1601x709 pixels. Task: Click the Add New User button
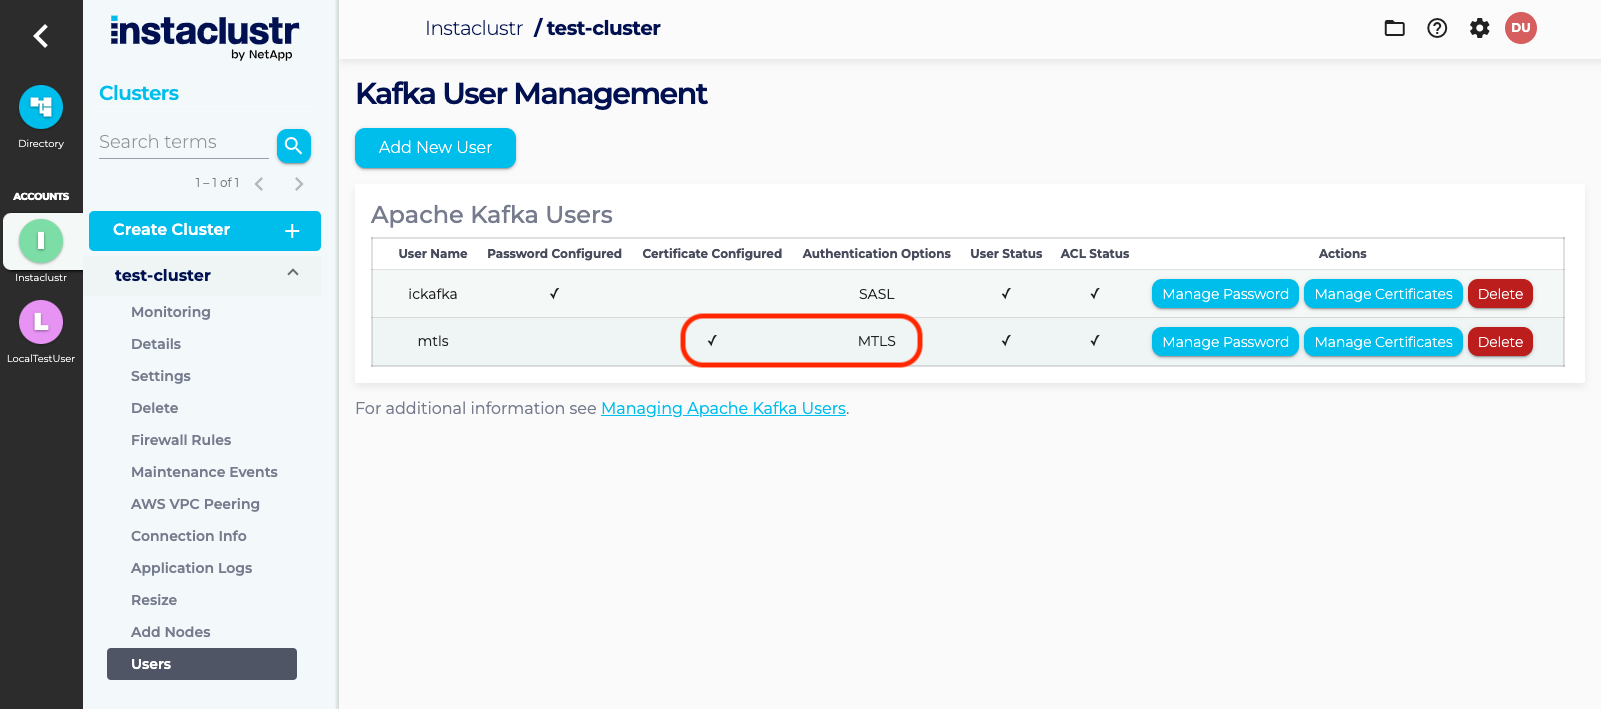coord(435,148)
